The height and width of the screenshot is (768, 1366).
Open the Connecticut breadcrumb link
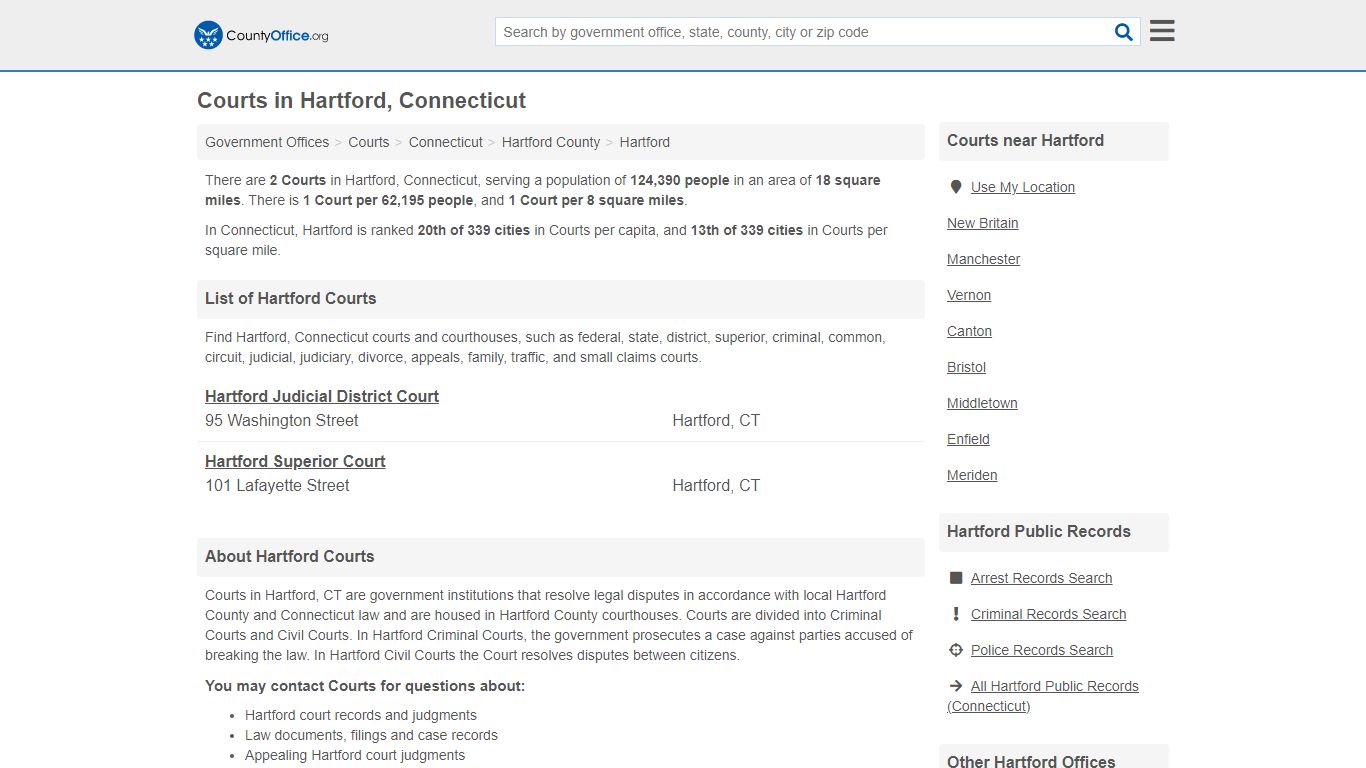pyautogui.click(x=446, y=142)
